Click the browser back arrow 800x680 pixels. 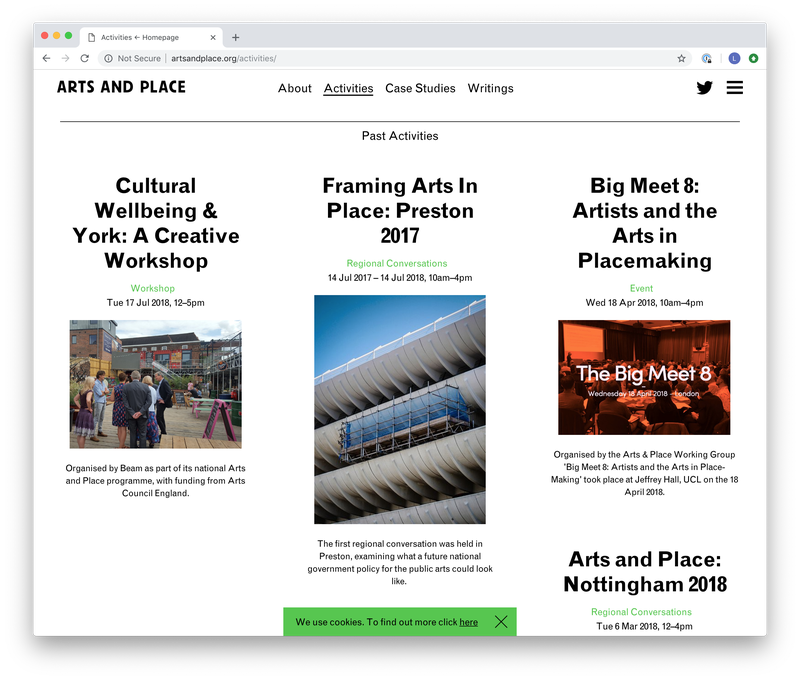coord(46,58)
